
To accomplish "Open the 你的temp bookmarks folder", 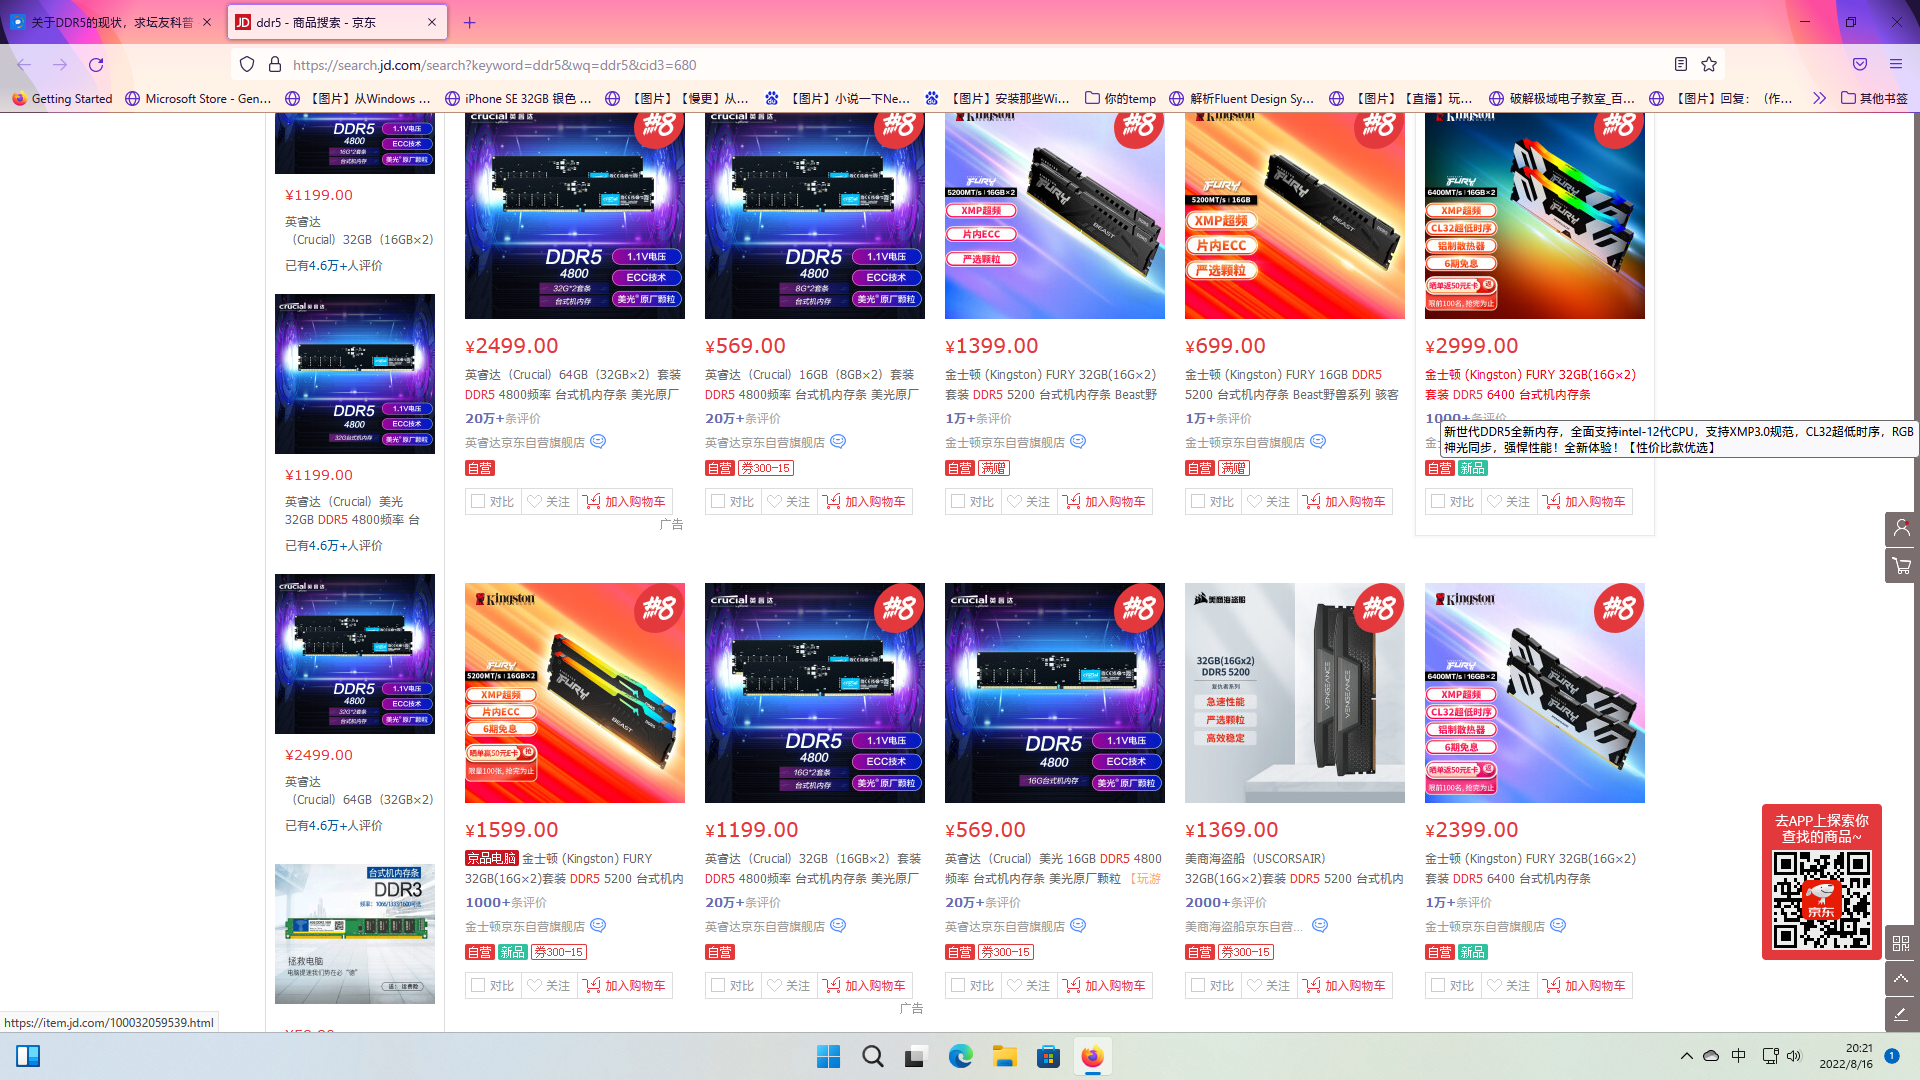I will (x=1120, y=98).
